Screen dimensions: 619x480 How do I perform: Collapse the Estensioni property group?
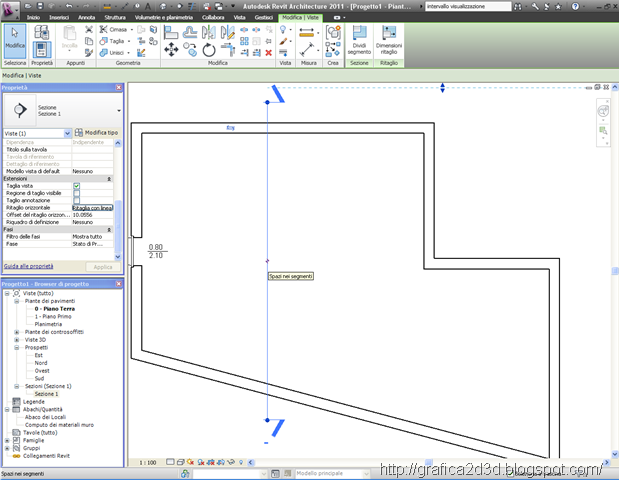pos(109,179)
